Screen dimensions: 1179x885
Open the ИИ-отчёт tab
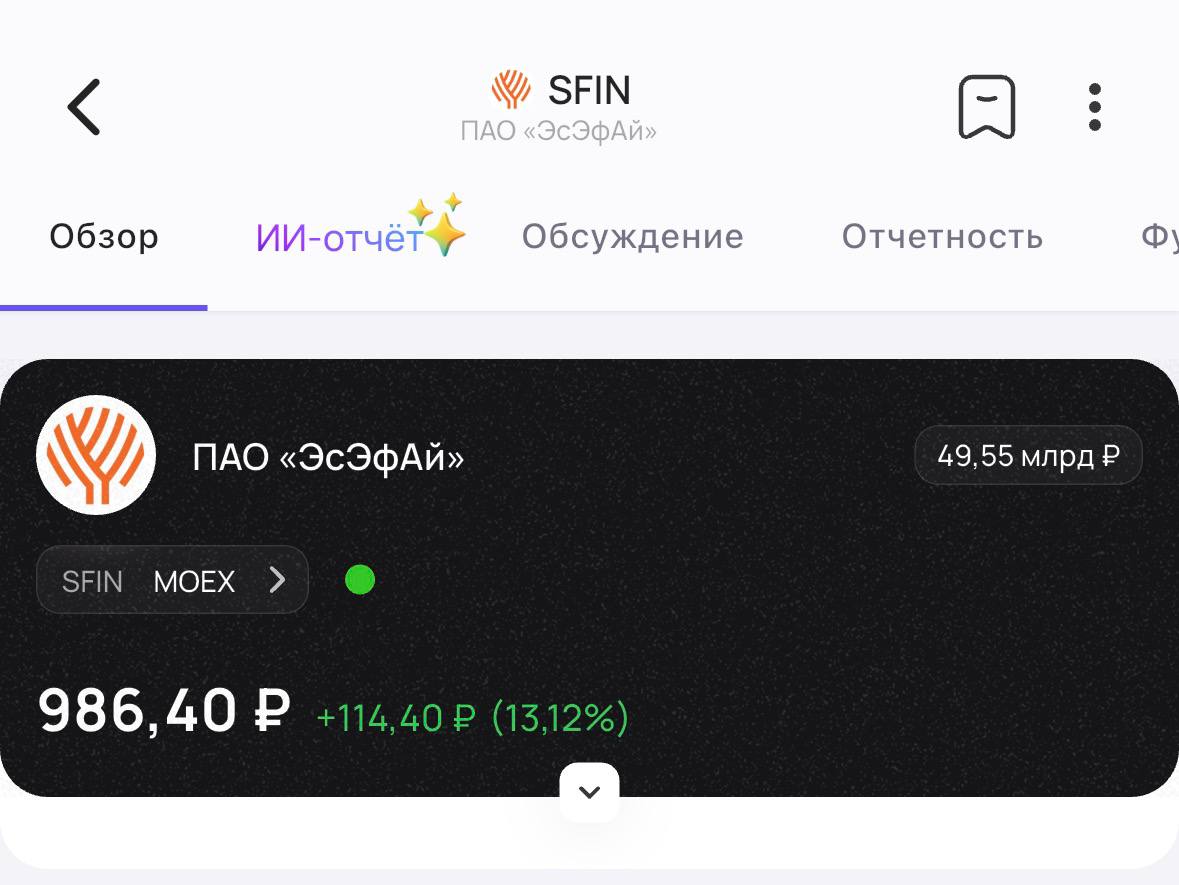coord(340,238)
